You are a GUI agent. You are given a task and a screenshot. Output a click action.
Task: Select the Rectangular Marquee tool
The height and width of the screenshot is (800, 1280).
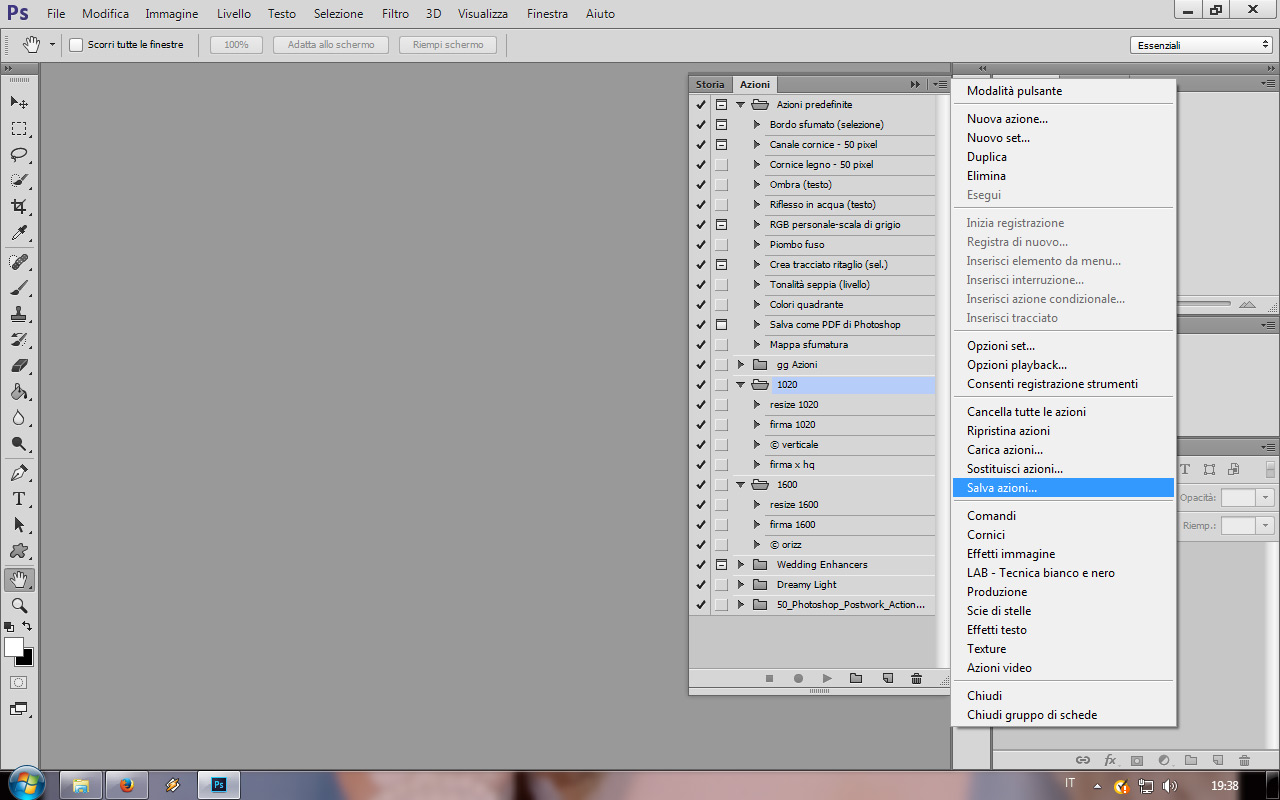tap(19, 128)
